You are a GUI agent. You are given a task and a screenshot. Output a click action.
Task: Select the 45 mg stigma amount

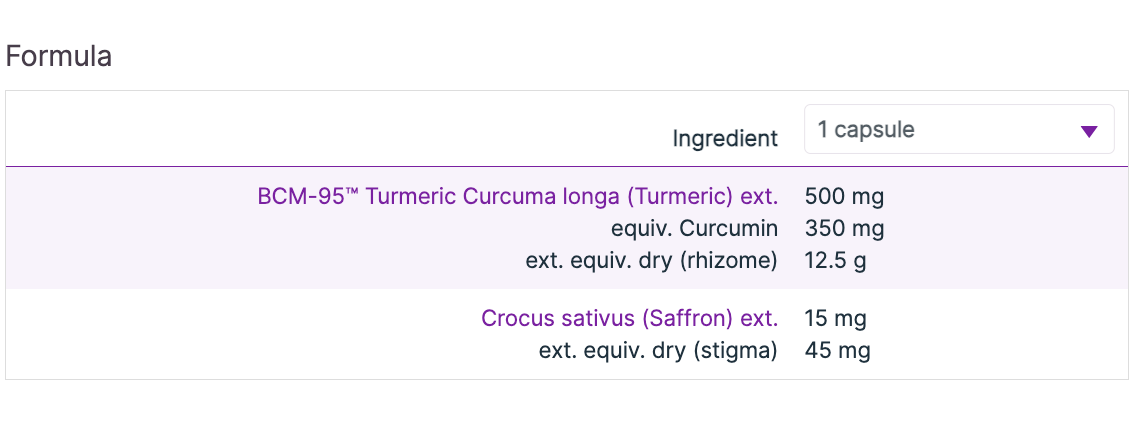(x=837, y=351)
